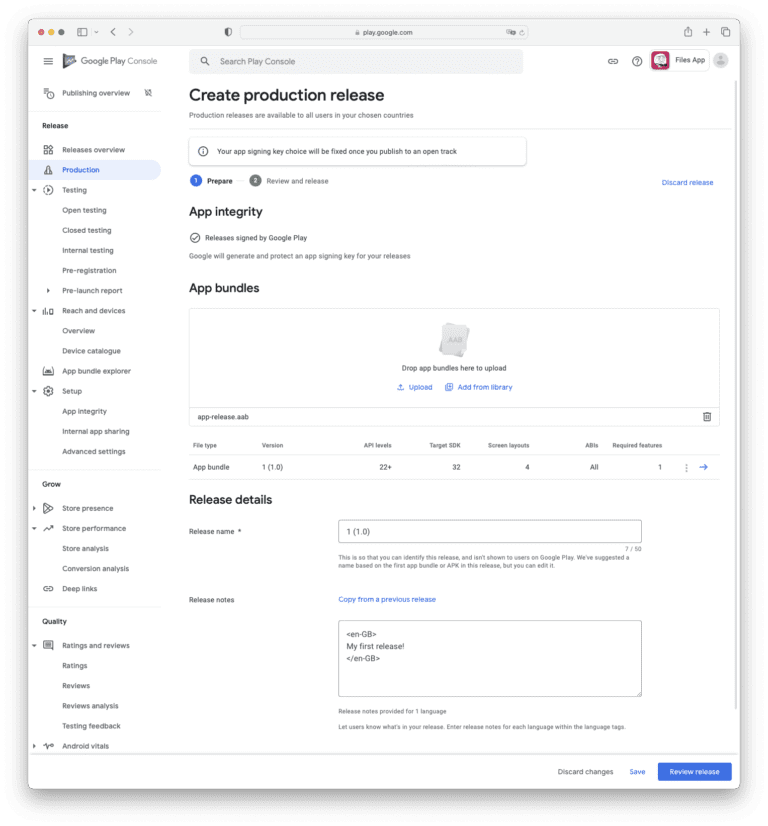Screen dimensions: 768x826
Task: Collapse the Testing section
Action: pos(34,190)
